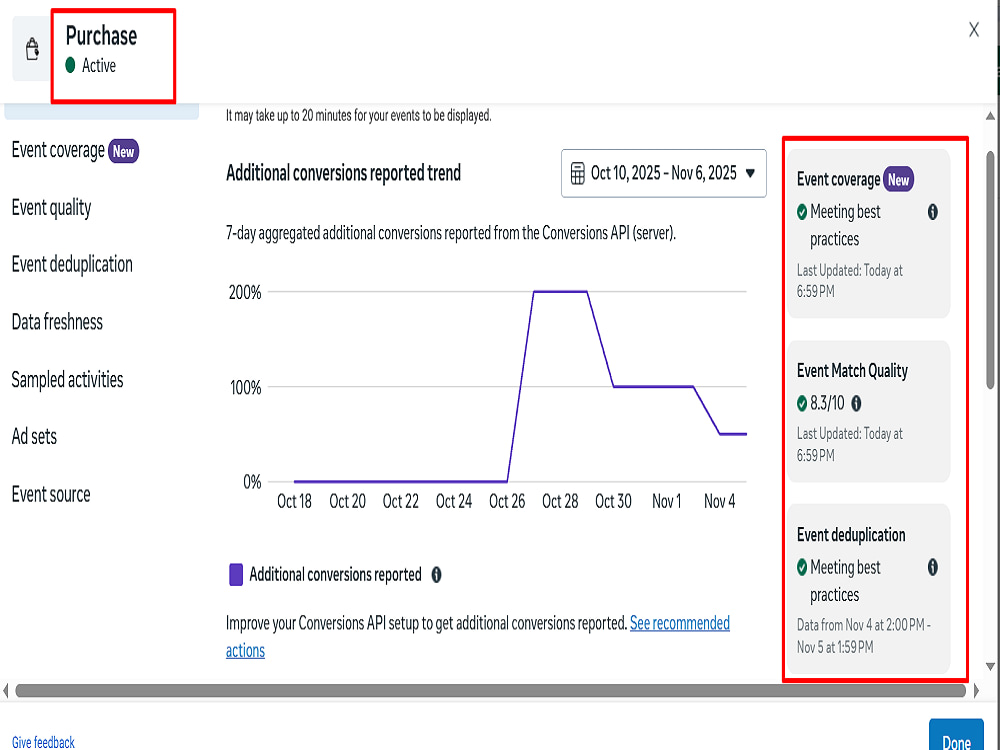Click the New badge in the Event coverage card

pos(898,180)
